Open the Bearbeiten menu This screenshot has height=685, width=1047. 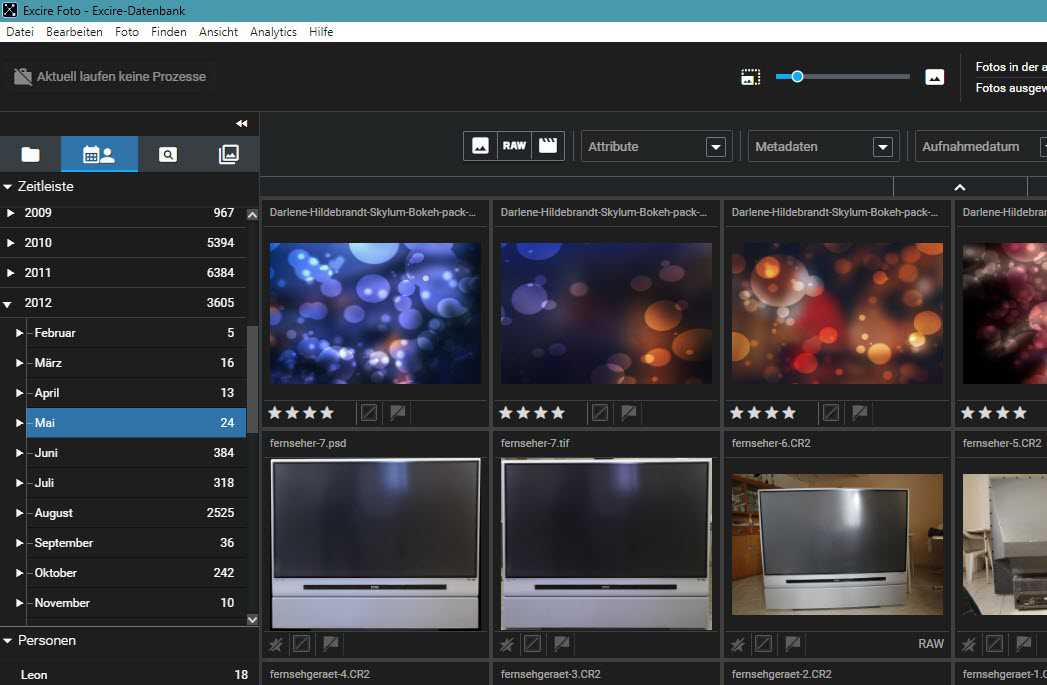[x=74, y=31]
